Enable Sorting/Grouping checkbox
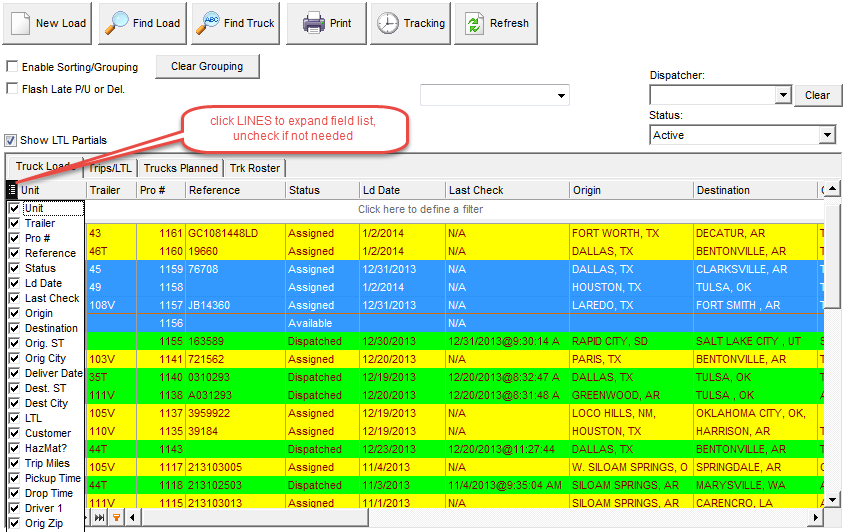Viewport: 848px width, 532px height. pyautogui.click(x=12, y=67)
